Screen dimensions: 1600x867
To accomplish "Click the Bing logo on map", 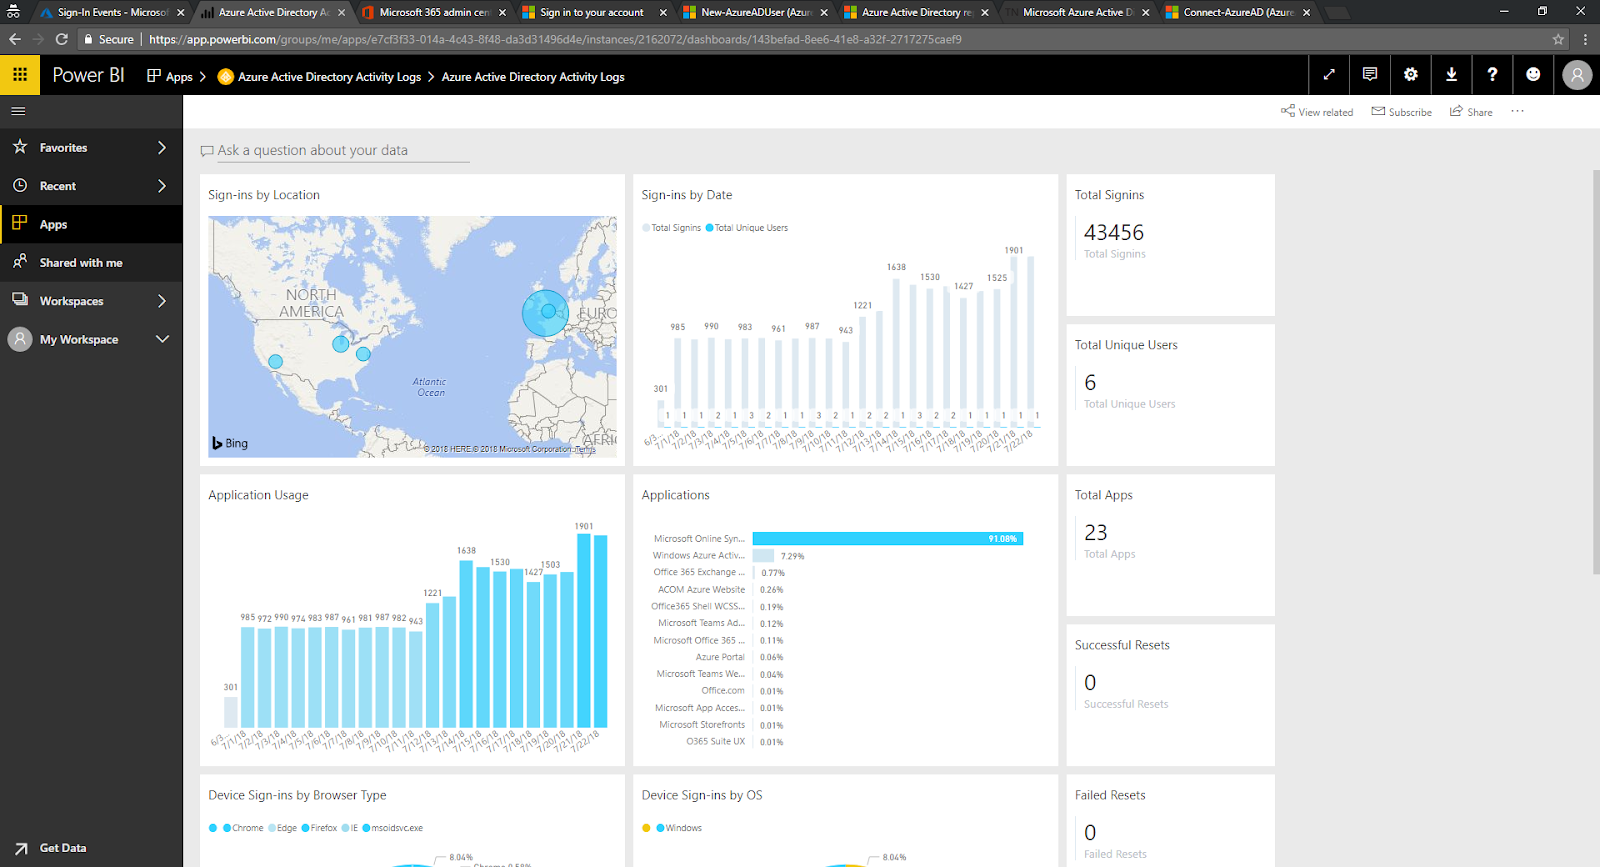I will pyautogui.click(x=230, y=443).
